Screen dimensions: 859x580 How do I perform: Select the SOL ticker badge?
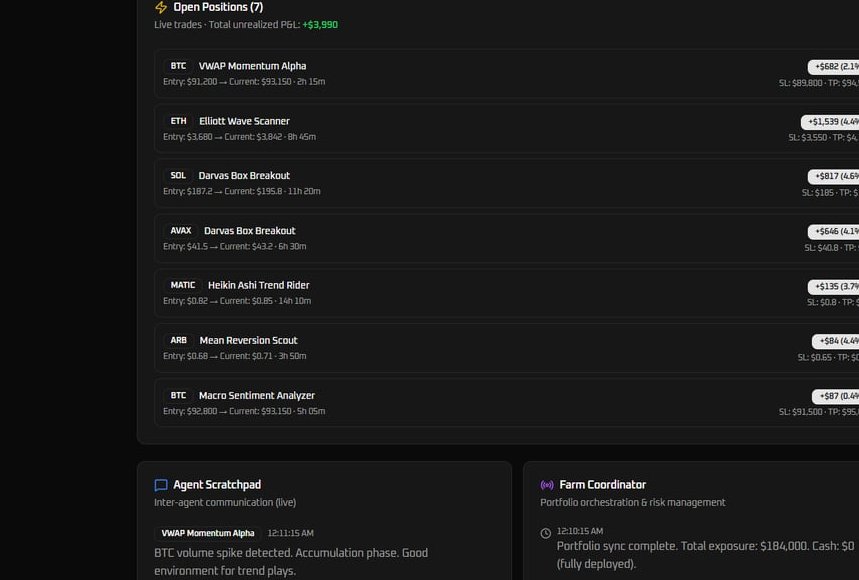(x=178, y=176)
